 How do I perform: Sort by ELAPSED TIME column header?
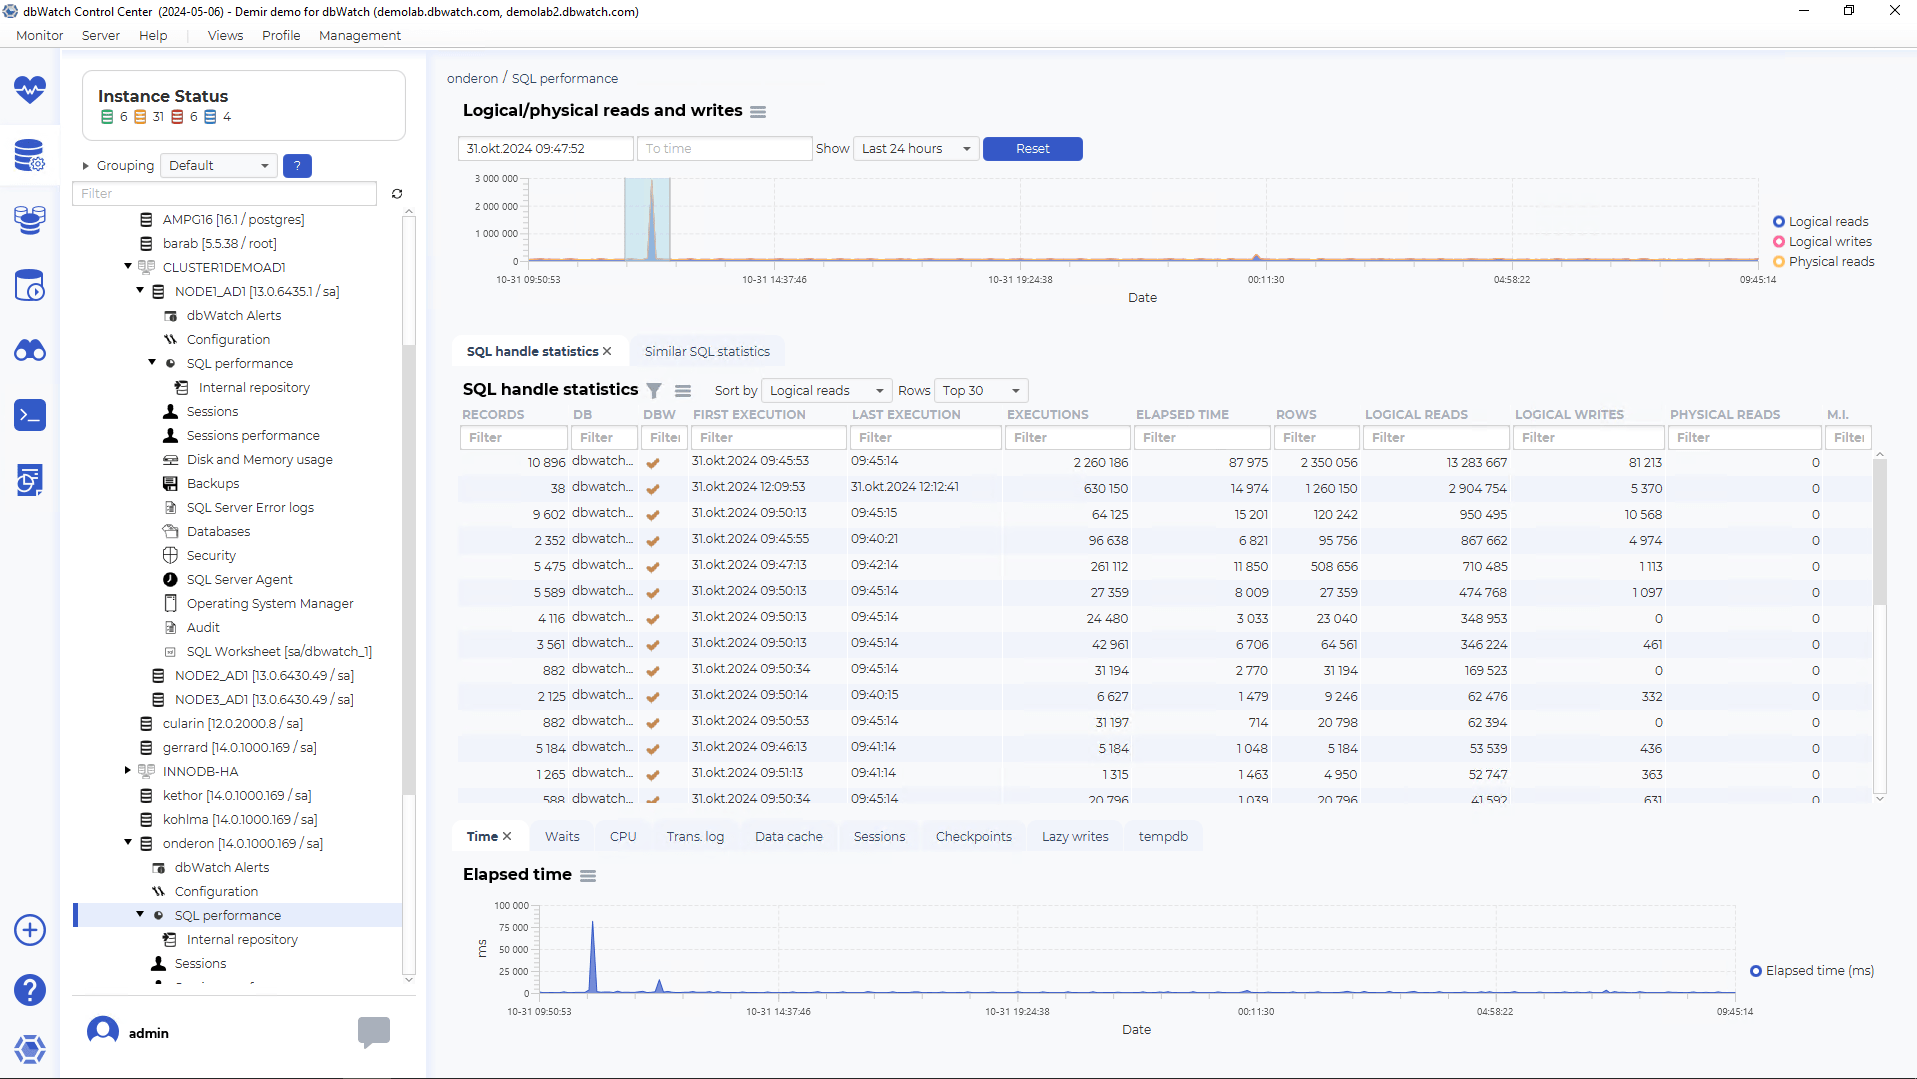click(x=1182, y=414)
